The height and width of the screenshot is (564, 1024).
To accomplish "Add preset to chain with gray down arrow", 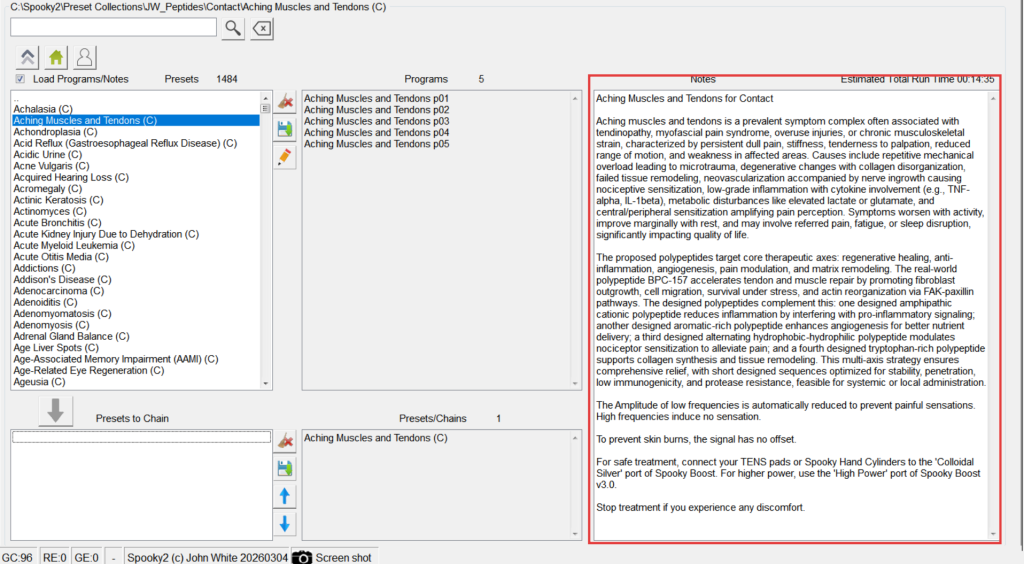I will click(55, 411).
